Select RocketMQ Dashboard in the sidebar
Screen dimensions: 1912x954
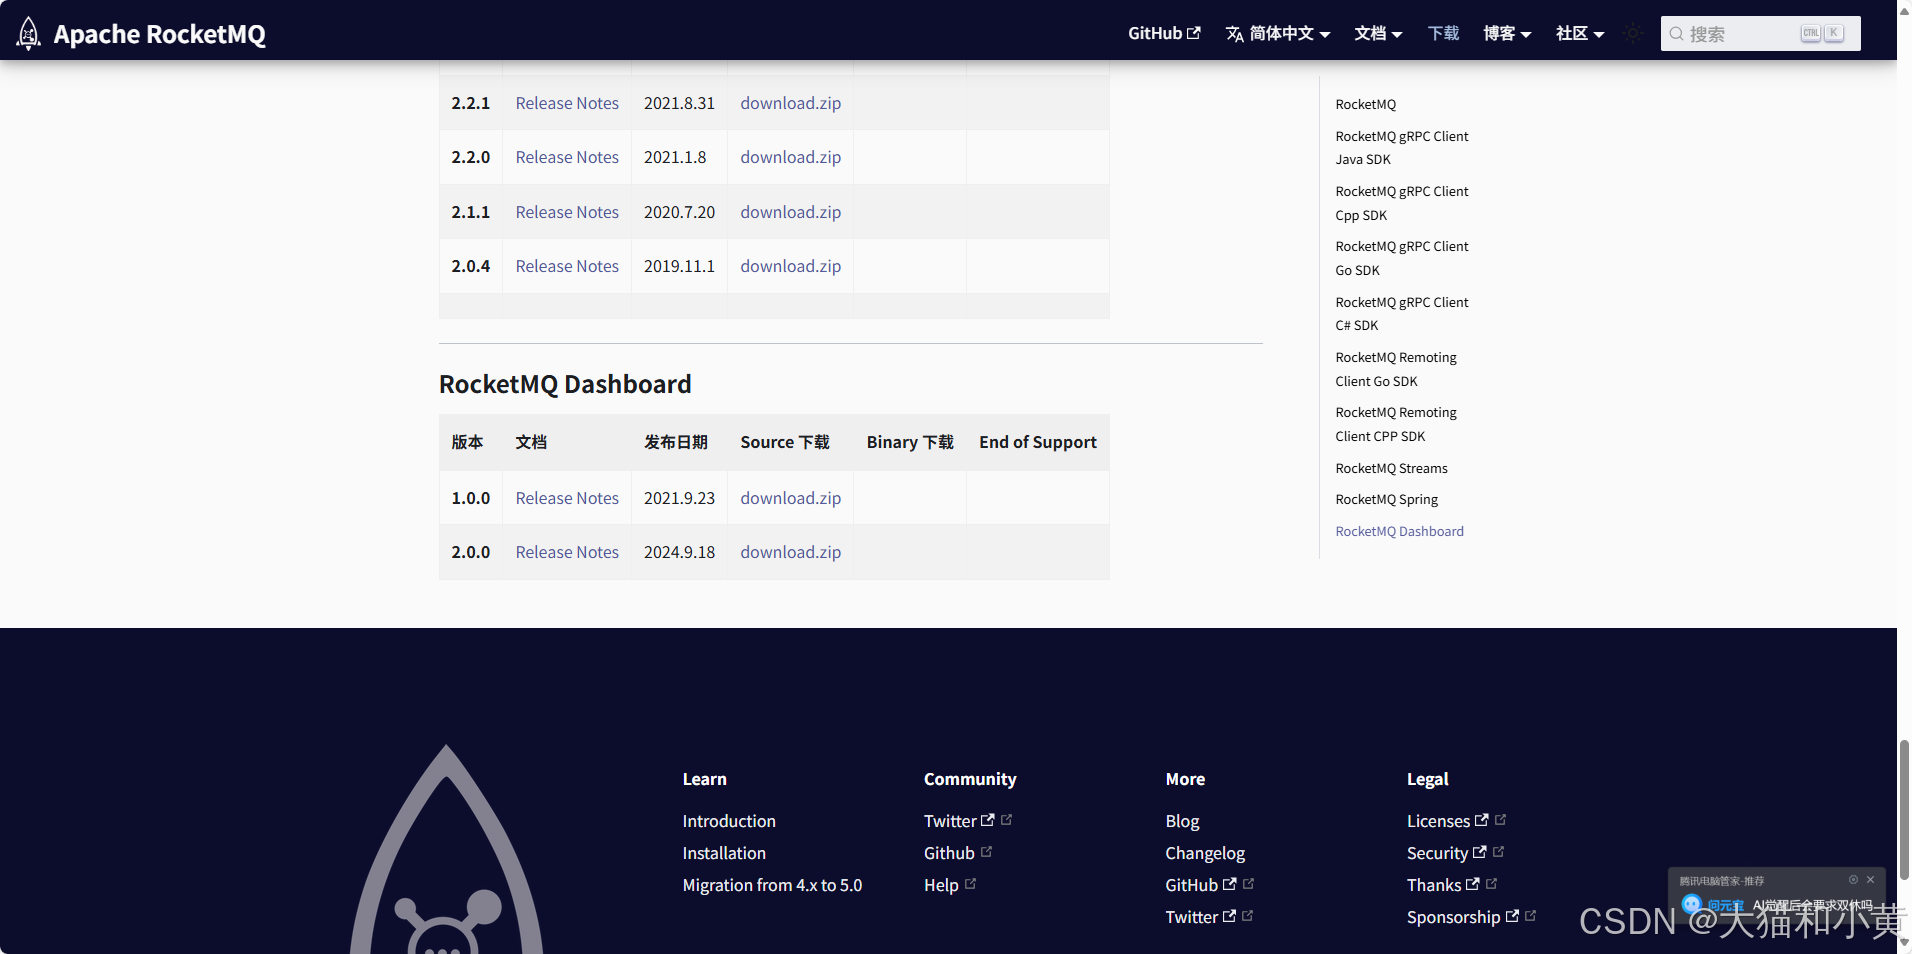(x=1399, y=531)
